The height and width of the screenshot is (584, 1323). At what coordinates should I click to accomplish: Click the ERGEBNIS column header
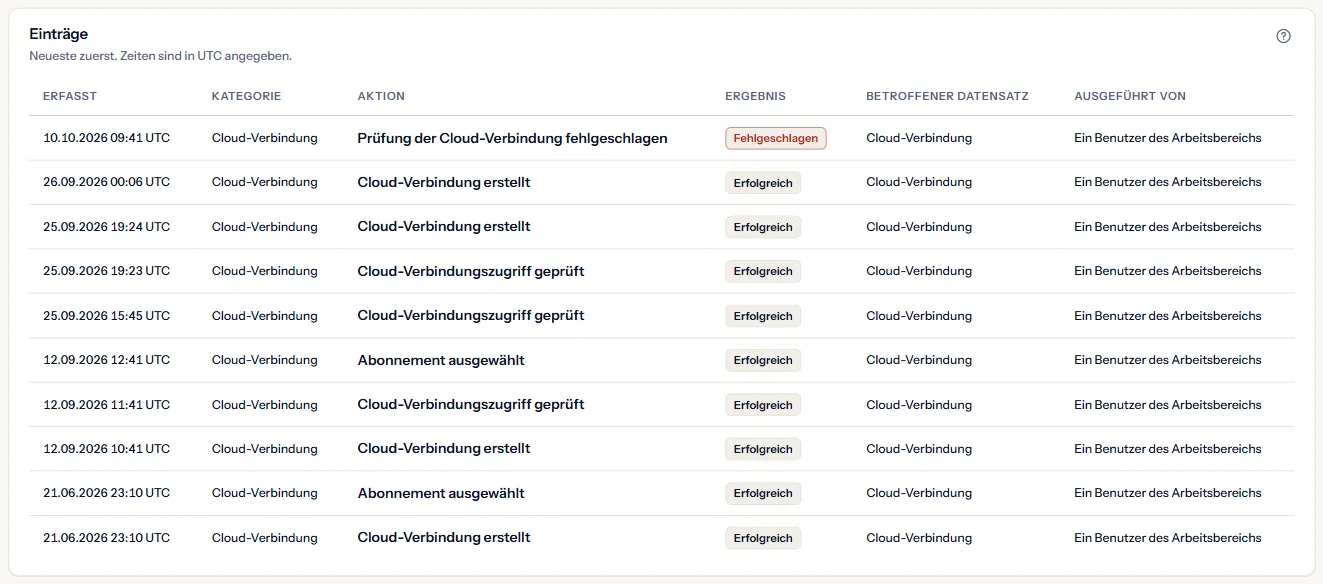tap(755, 96)
